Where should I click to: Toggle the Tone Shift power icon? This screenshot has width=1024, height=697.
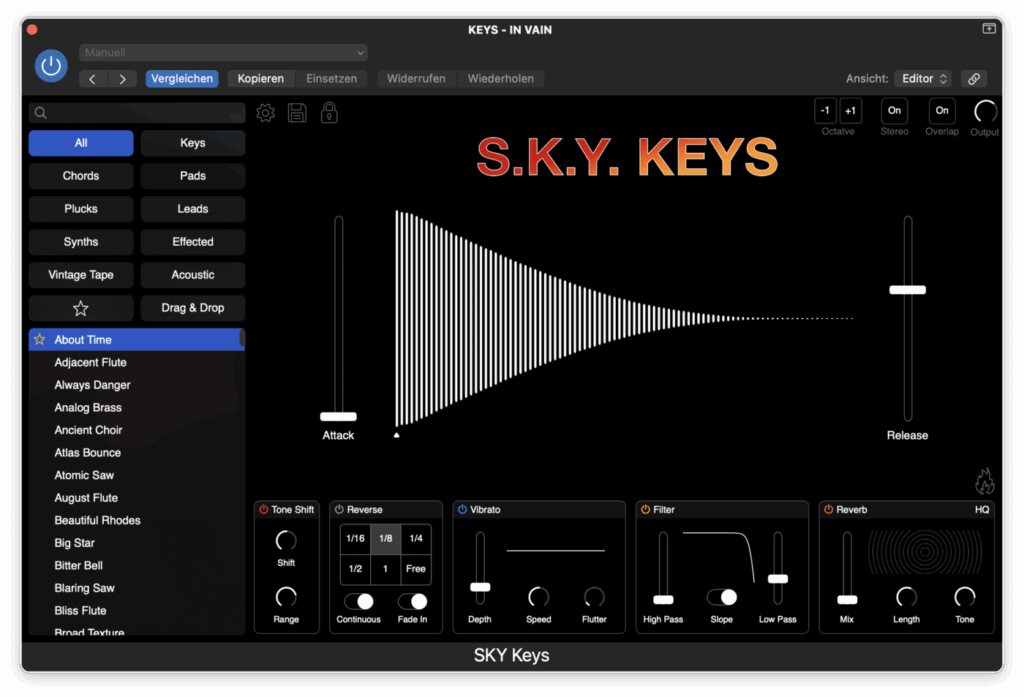click(x=264, y=510)
